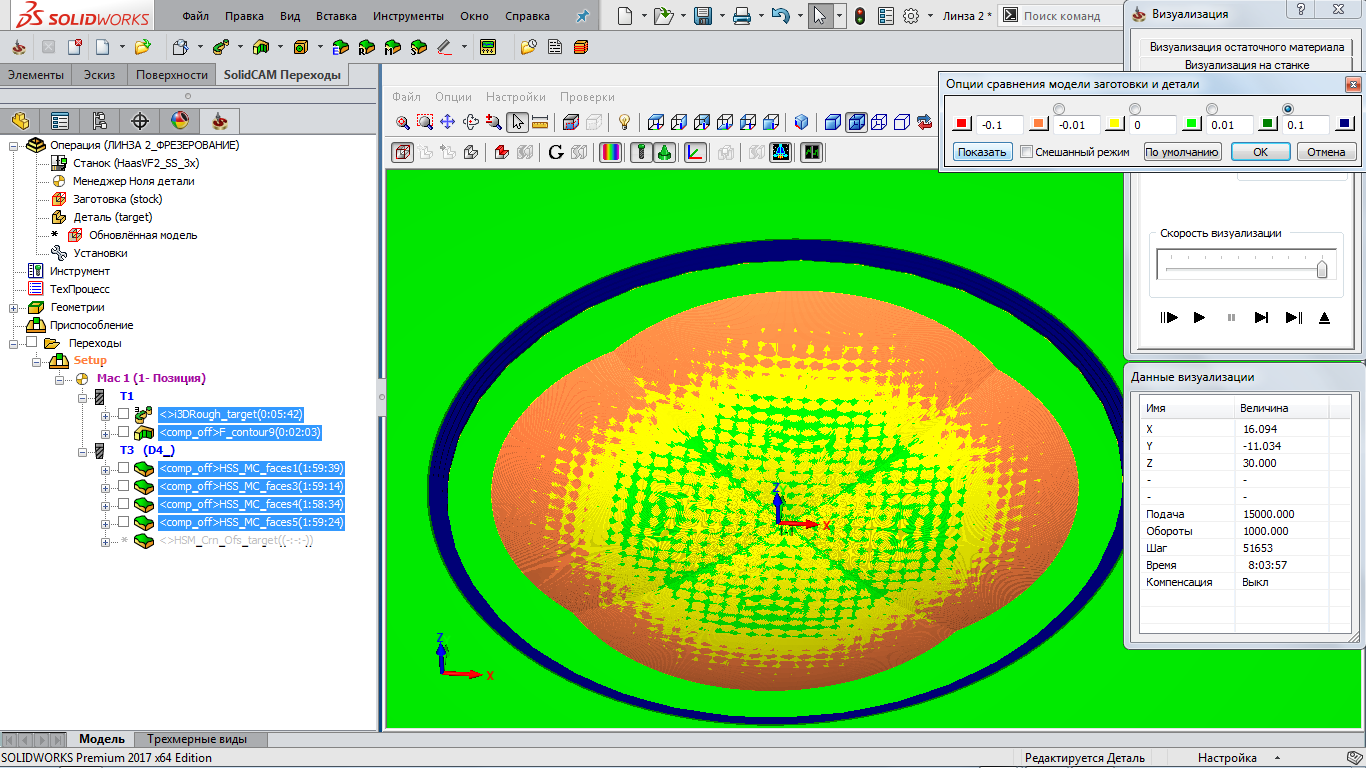
Task: Click the coordinate axes display icon
Action: click(x=695, y=152)
